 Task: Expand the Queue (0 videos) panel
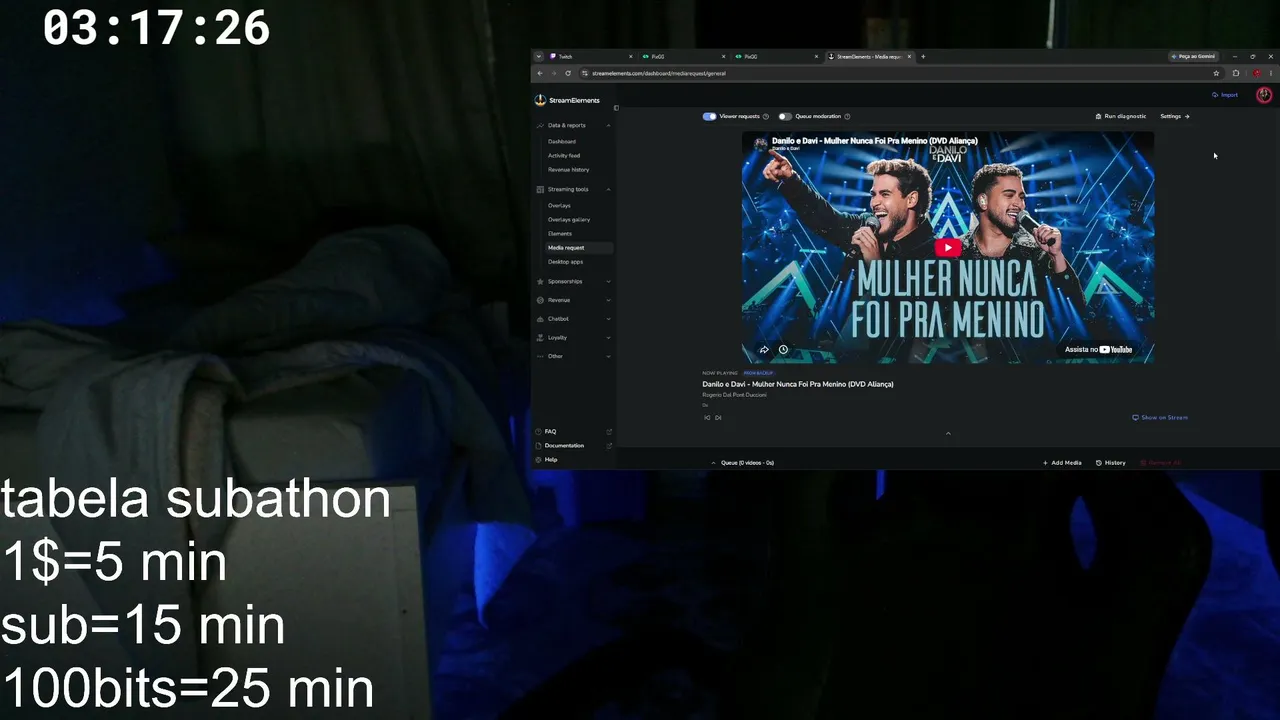742,463
